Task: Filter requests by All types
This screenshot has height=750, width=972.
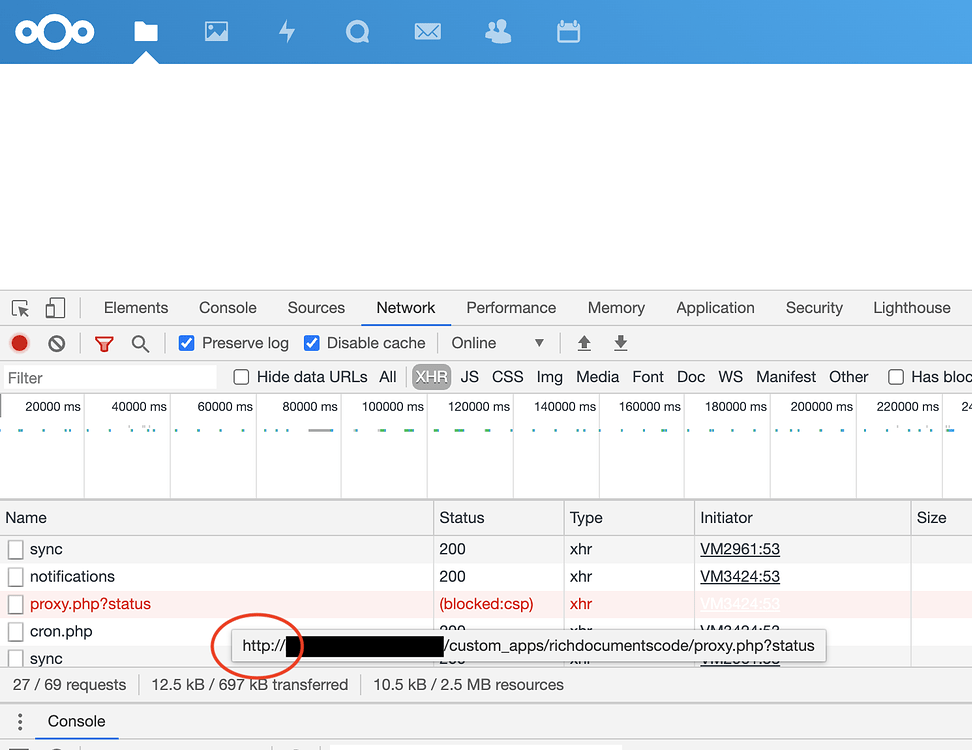Action: click(x=387, y=377)
